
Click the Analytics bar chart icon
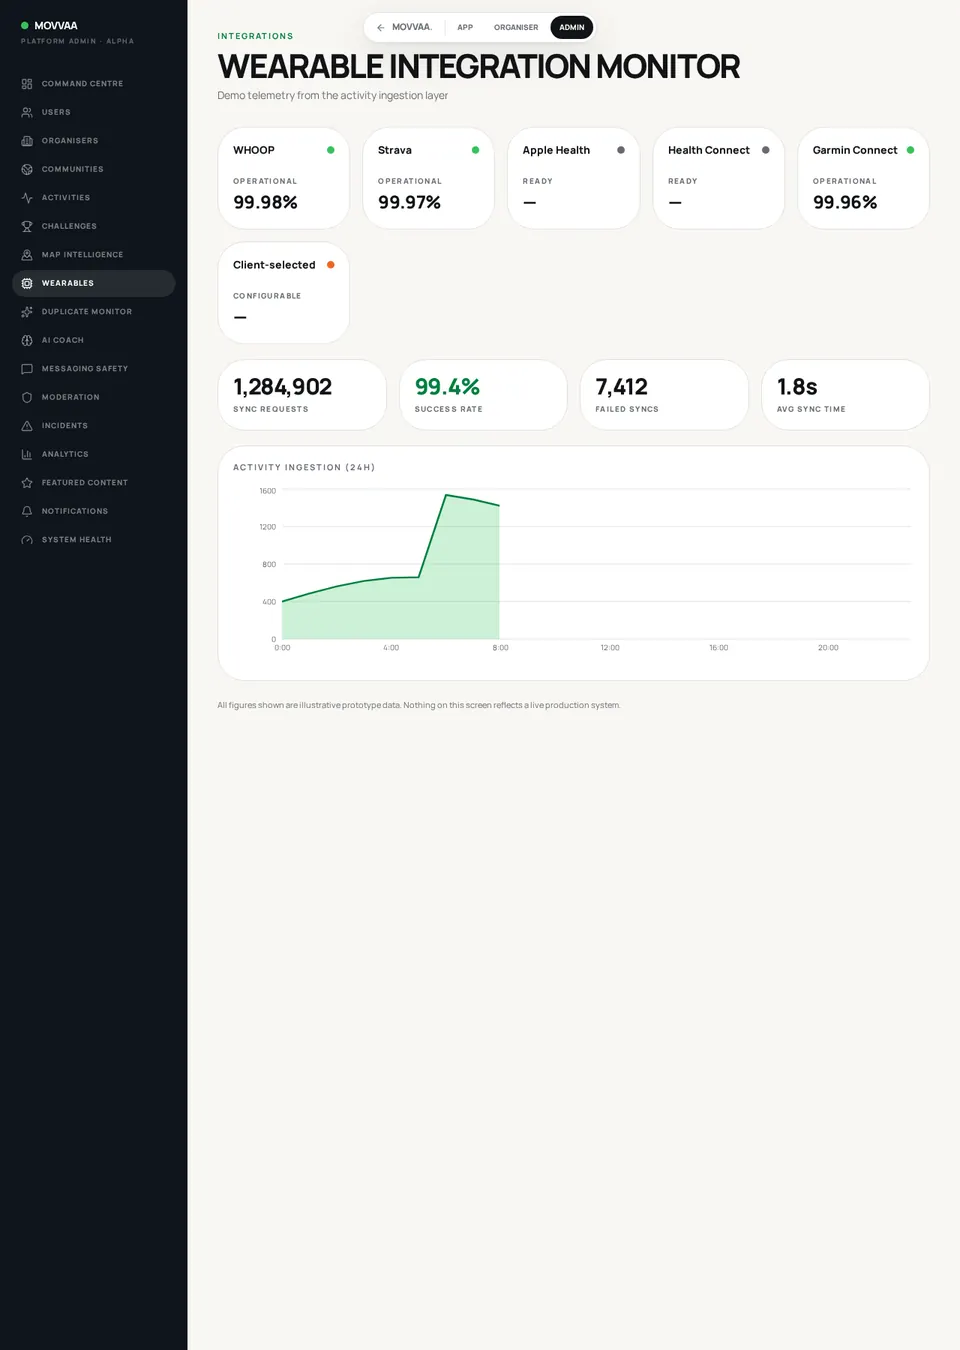(x=27, y=454)
